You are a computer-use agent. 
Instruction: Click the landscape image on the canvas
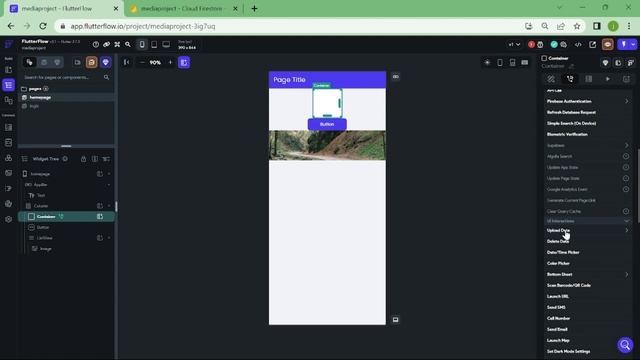coord(327,145)
